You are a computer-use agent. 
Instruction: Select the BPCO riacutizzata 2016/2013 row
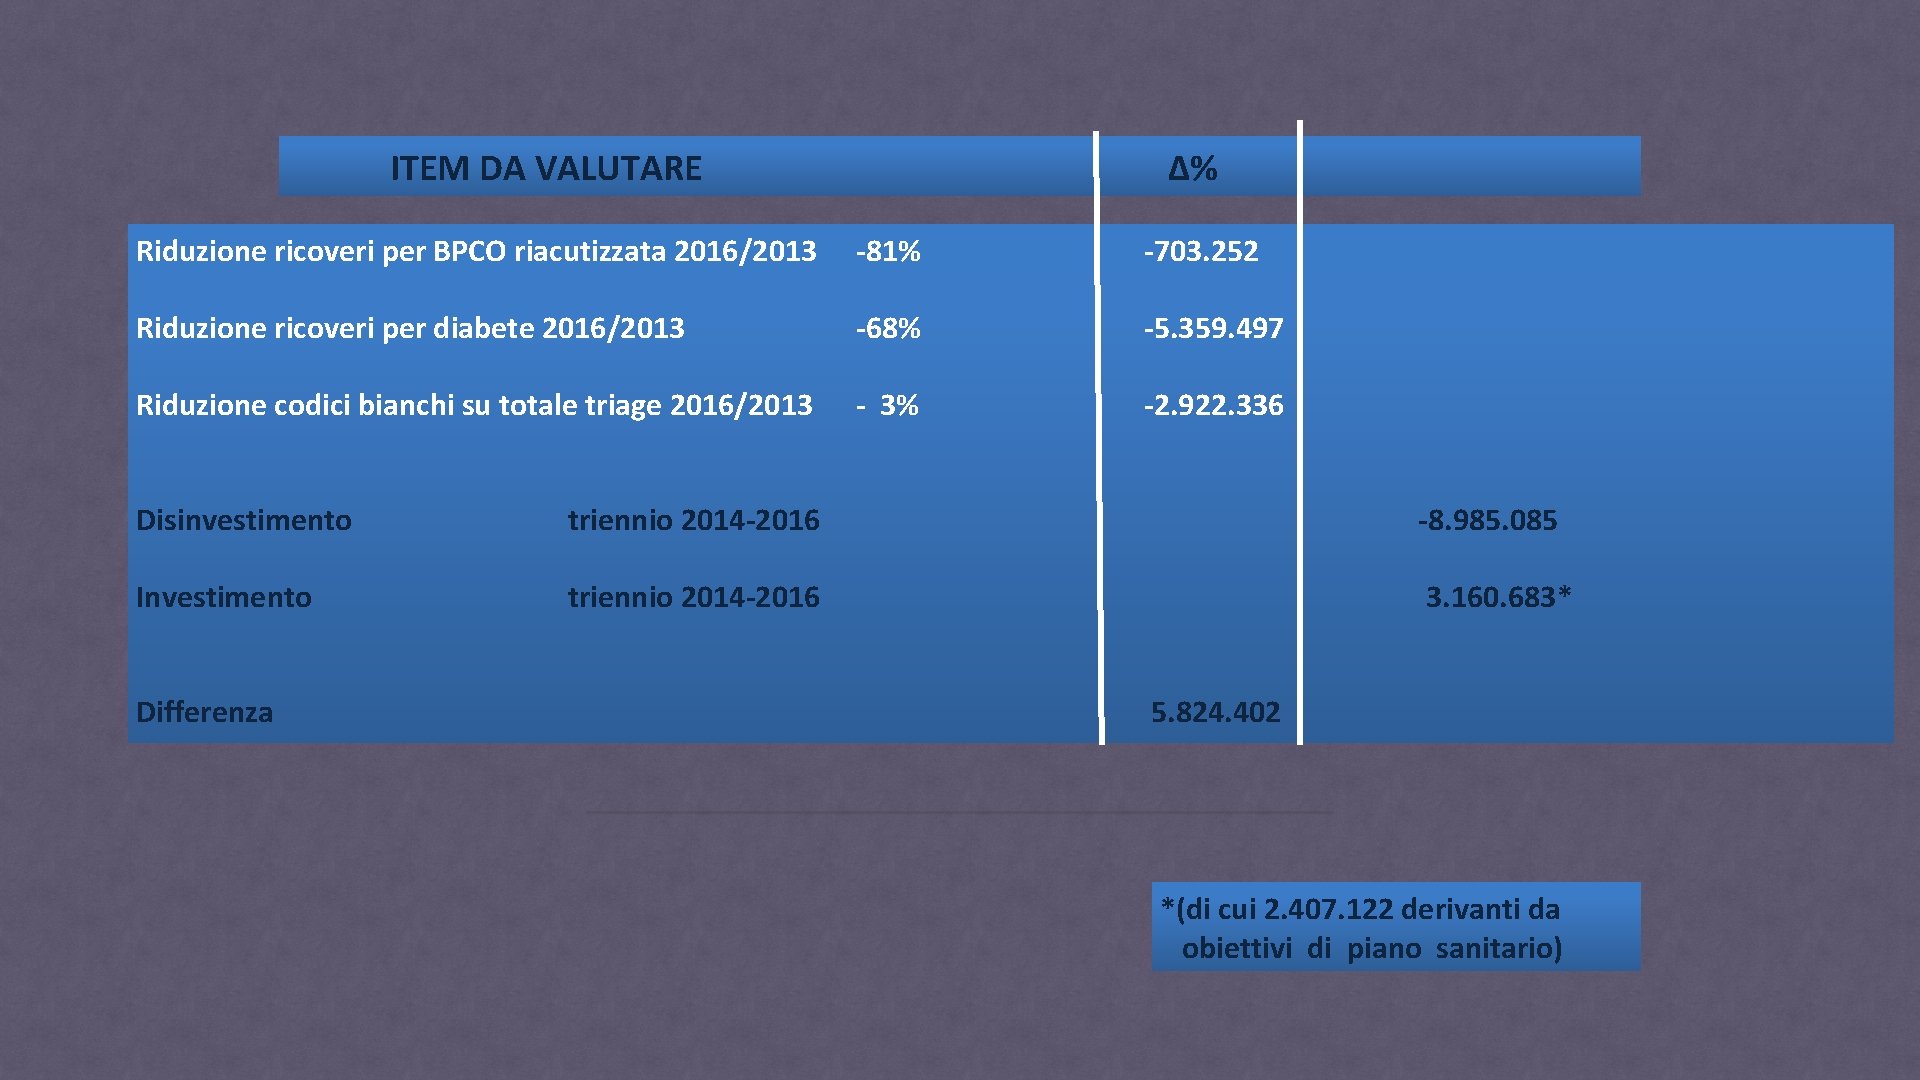pos(475,254)
